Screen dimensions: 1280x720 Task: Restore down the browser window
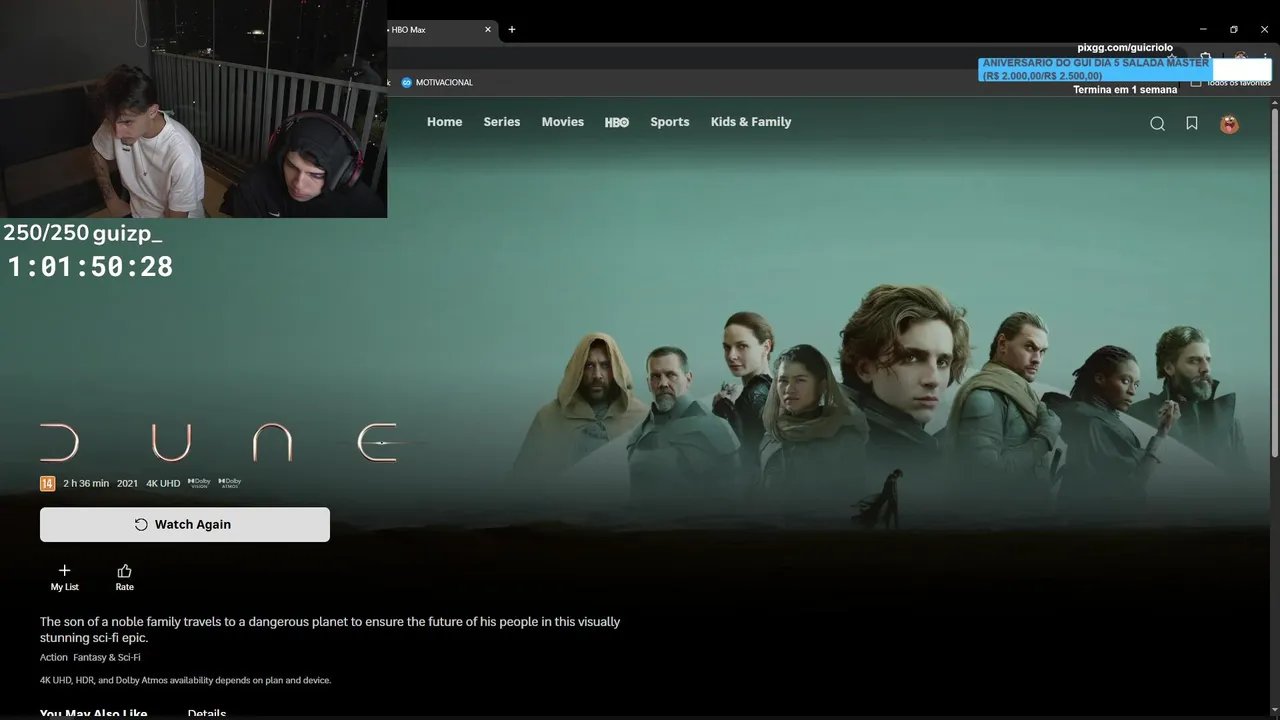tap(1234, 30)
